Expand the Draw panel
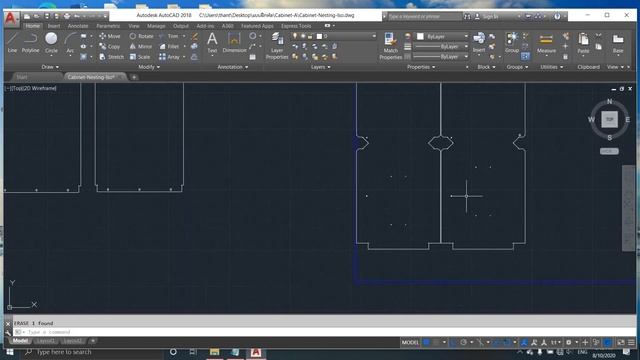The image size is (640, 360). pos(50,67)
